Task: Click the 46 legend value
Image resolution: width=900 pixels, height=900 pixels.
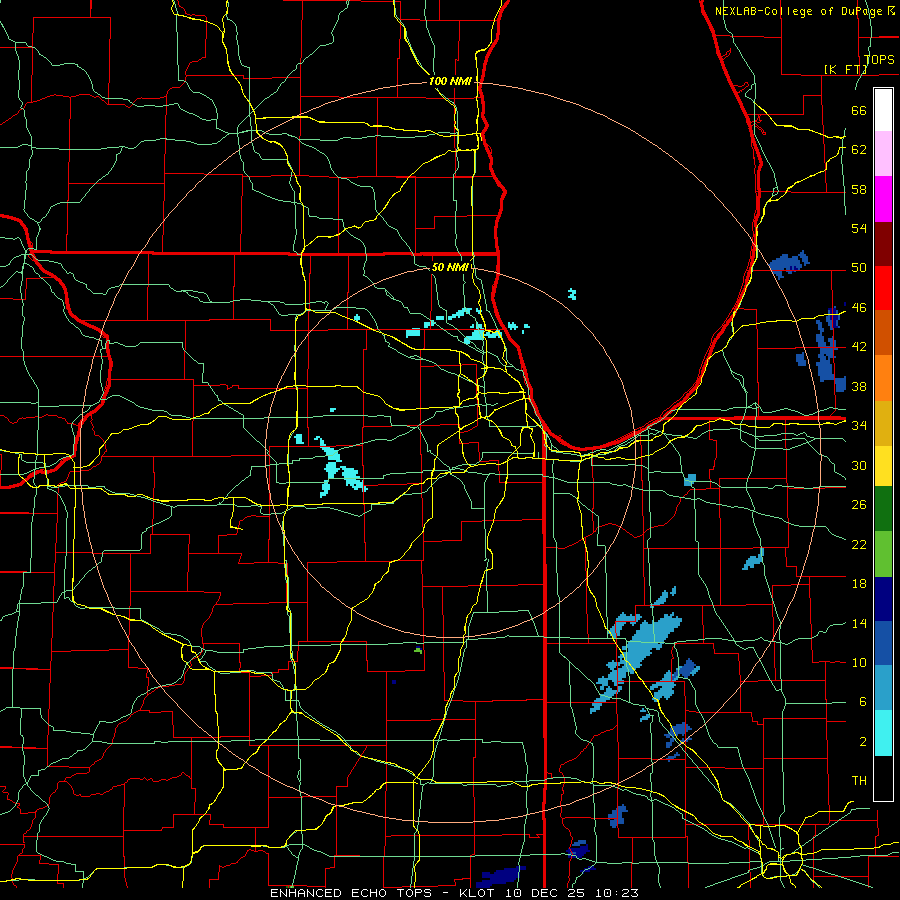Action: [x=859, y=308]
